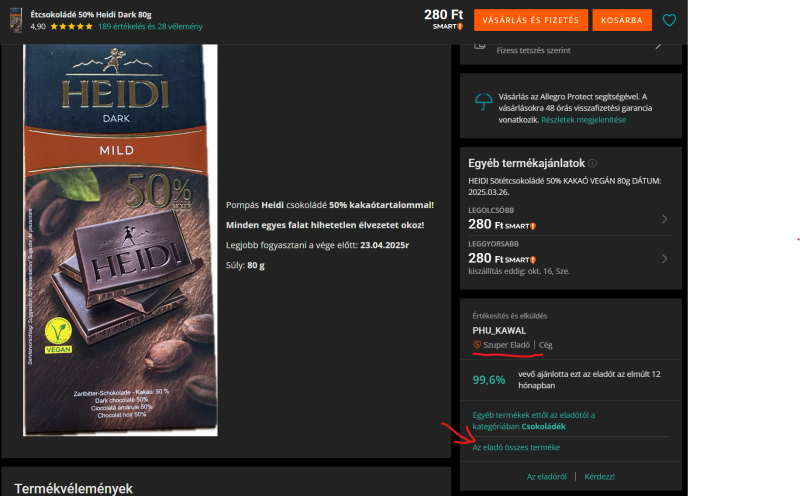The image size is (800, 496).
Task: Click the HEIDI Sötétcsokoládé 50% KAKAÓ VEGÁN offer title
Action: (x=564, y=186)
